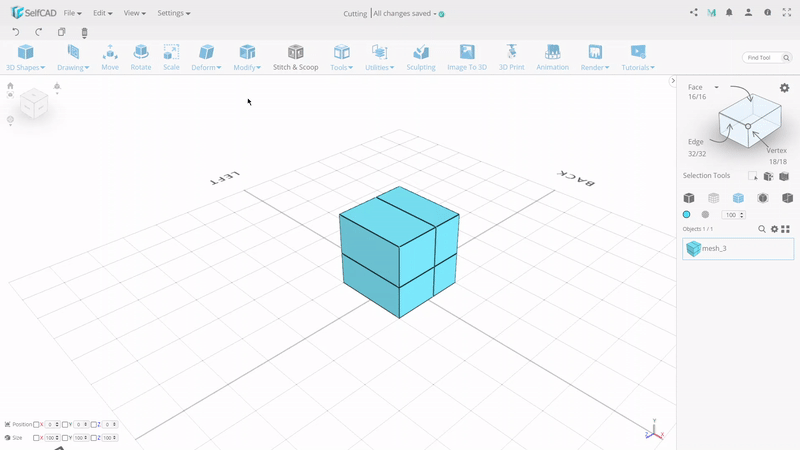Check the Position Y checkbox
800x450 pixels.
[65, 424]
